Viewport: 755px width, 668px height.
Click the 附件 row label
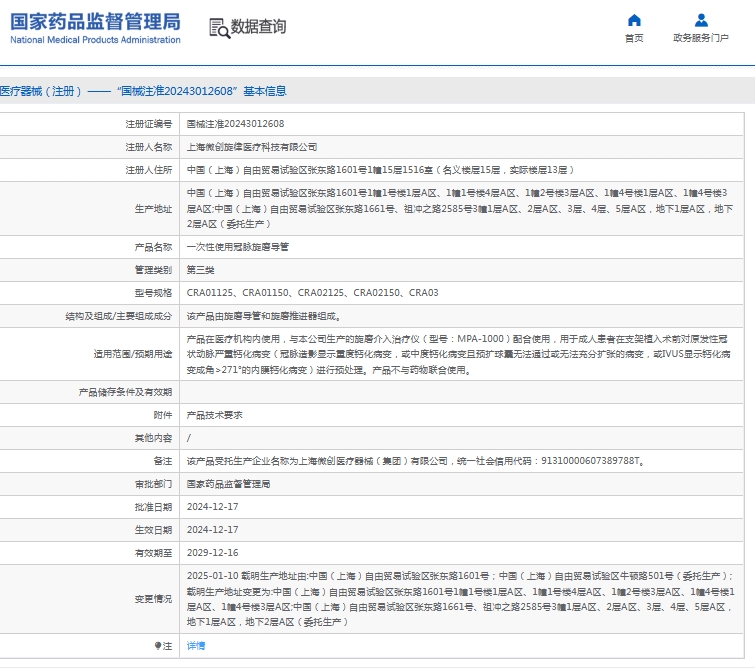(x=163, y=415)
